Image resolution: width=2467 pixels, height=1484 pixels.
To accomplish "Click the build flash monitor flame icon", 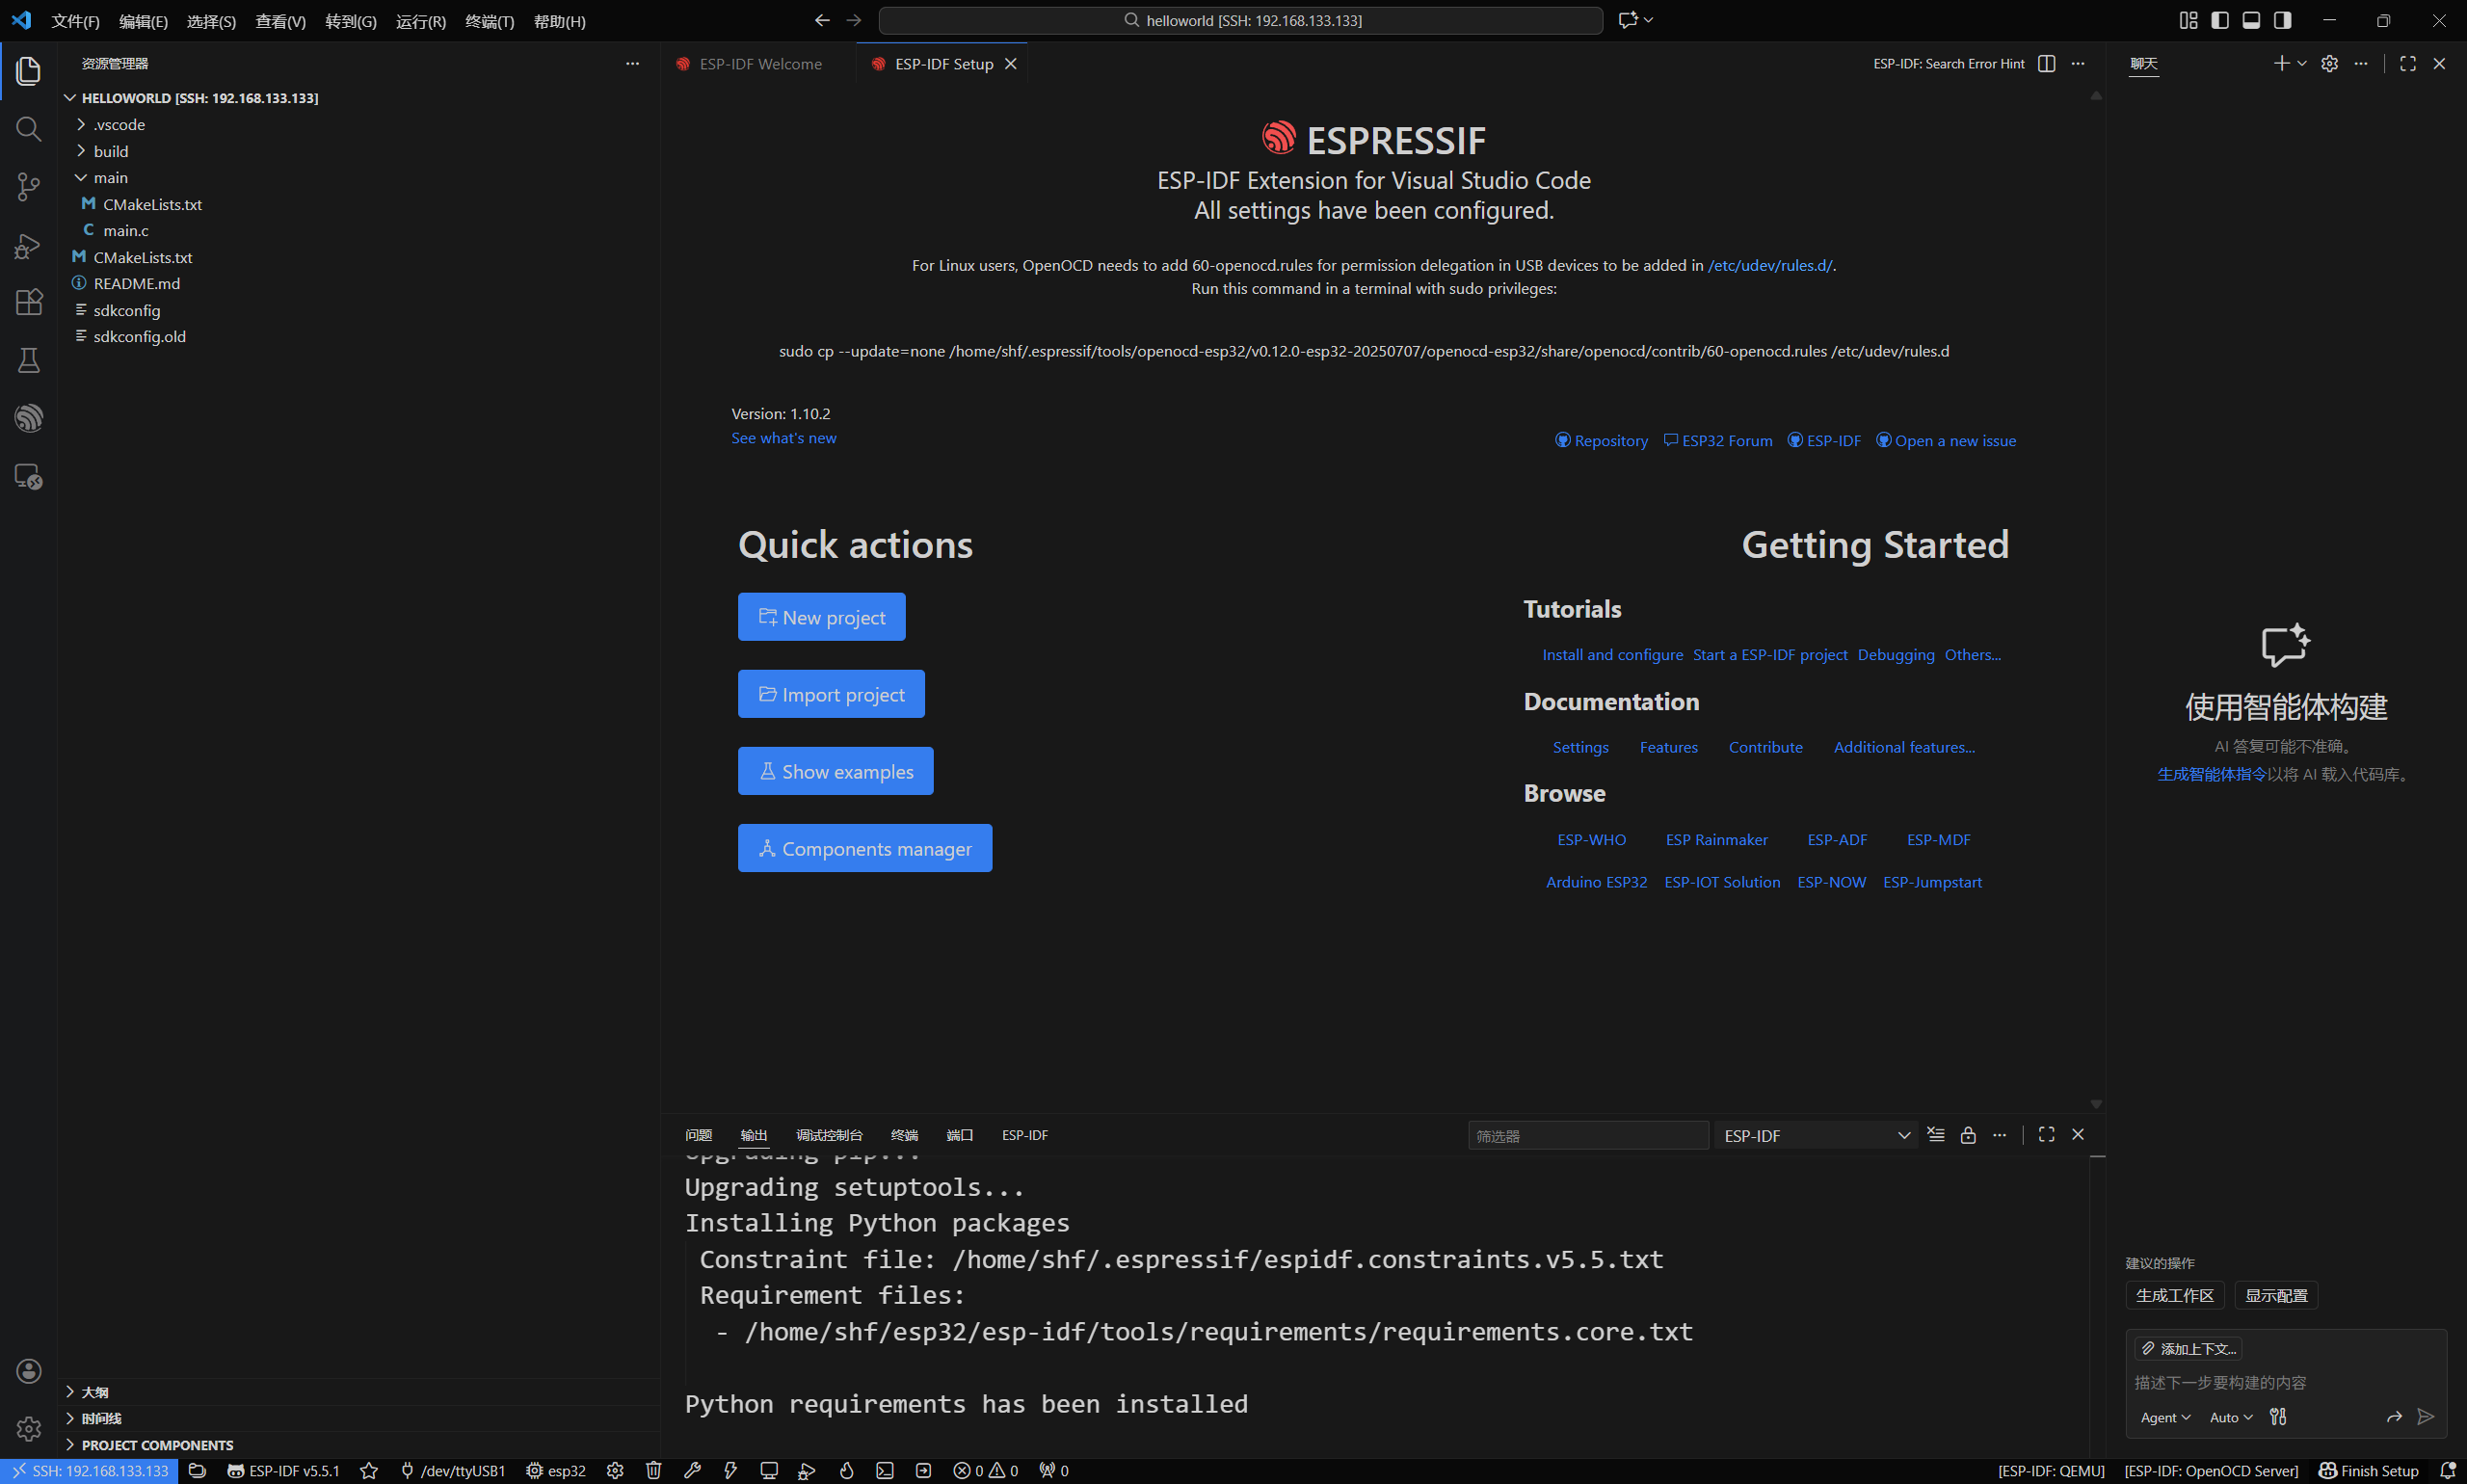I will [x=846, y=1470].
